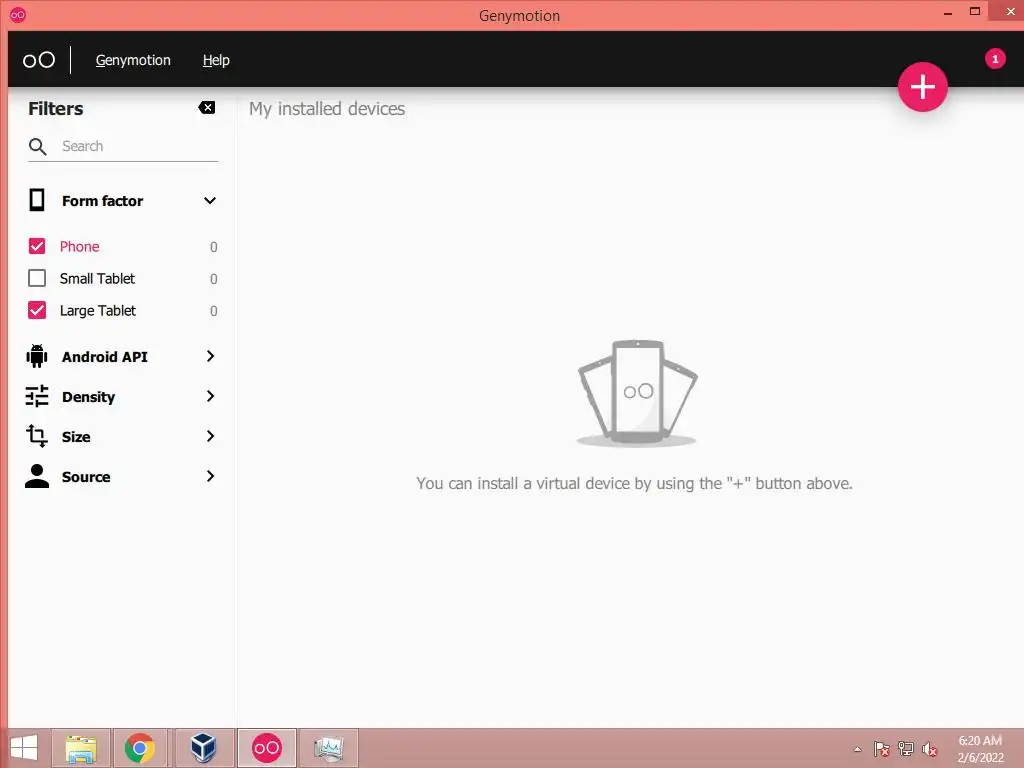The width and height of the screenshot is (1024, 768).
Task: Click the Source label
Action: [x=86, y=477]
